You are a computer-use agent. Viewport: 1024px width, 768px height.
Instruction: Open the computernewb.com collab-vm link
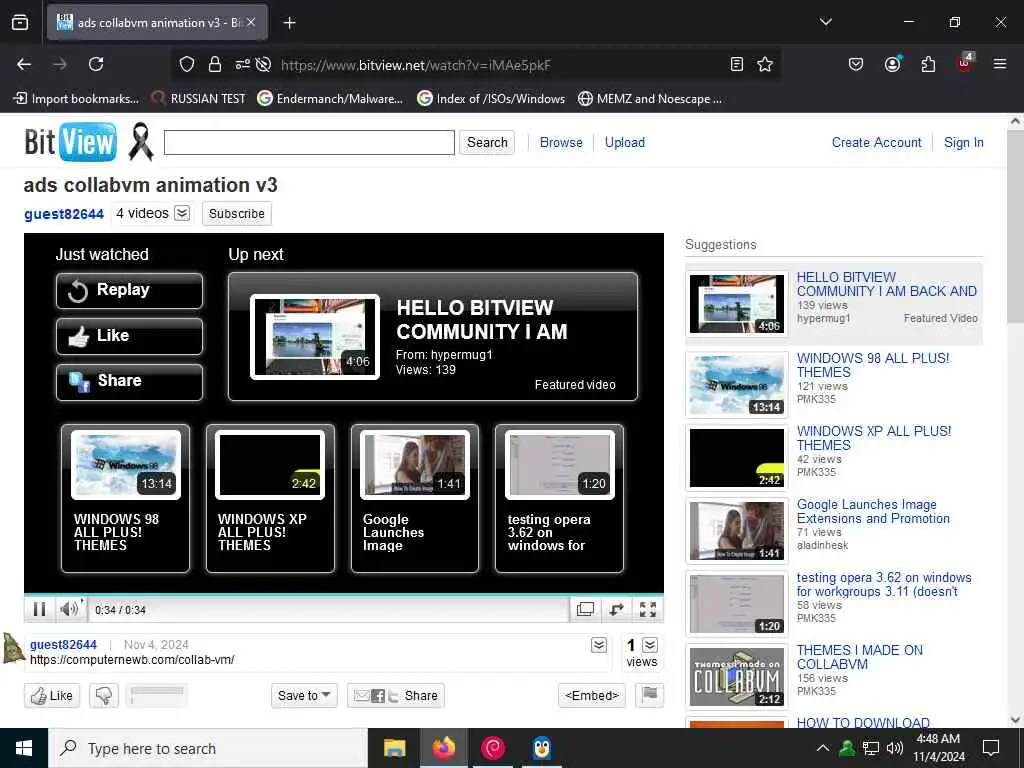tap(132, 660)
